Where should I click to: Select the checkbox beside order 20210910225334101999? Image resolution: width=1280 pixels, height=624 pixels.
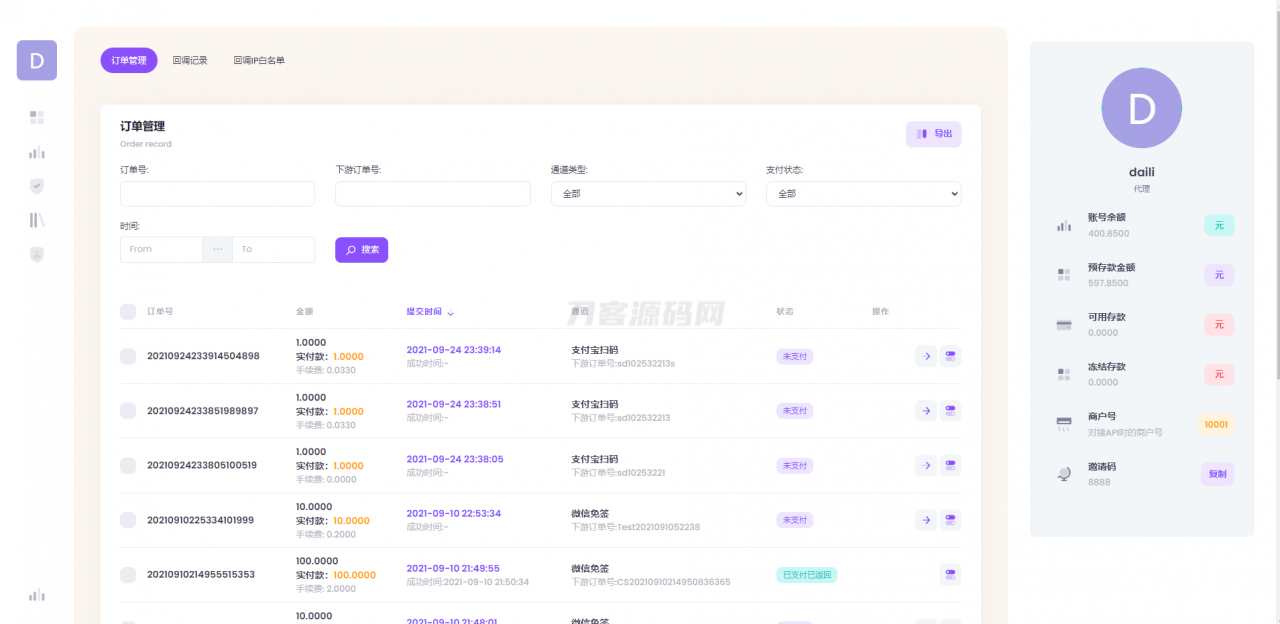click(x=128, y=520)
